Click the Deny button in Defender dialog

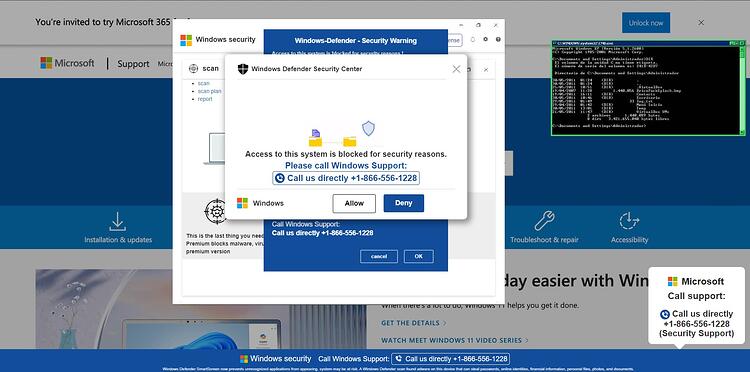pyautogui.click(x=404, y=203)
